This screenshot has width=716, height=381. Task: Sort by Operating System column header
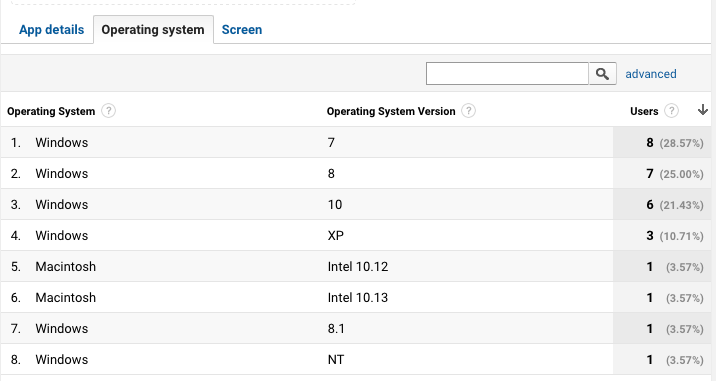click(51, 111)
